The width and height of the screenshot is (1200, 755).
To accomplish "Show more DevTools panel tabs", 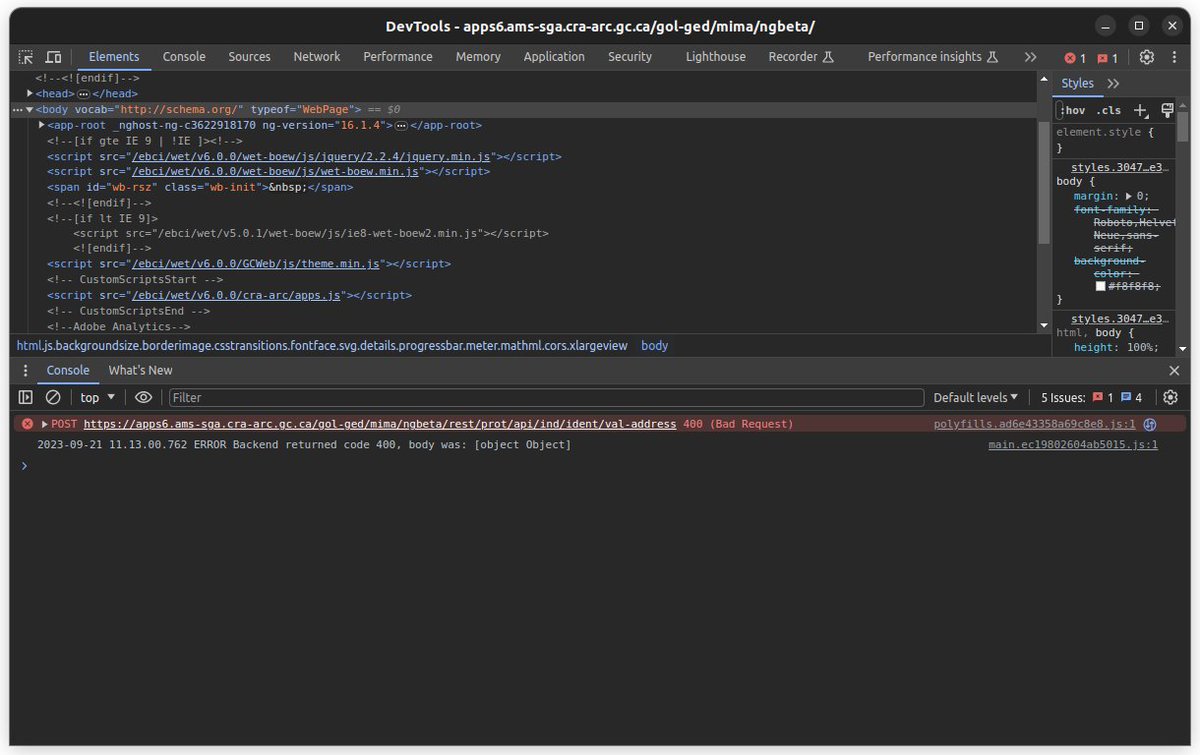I will coord(1030,57).
